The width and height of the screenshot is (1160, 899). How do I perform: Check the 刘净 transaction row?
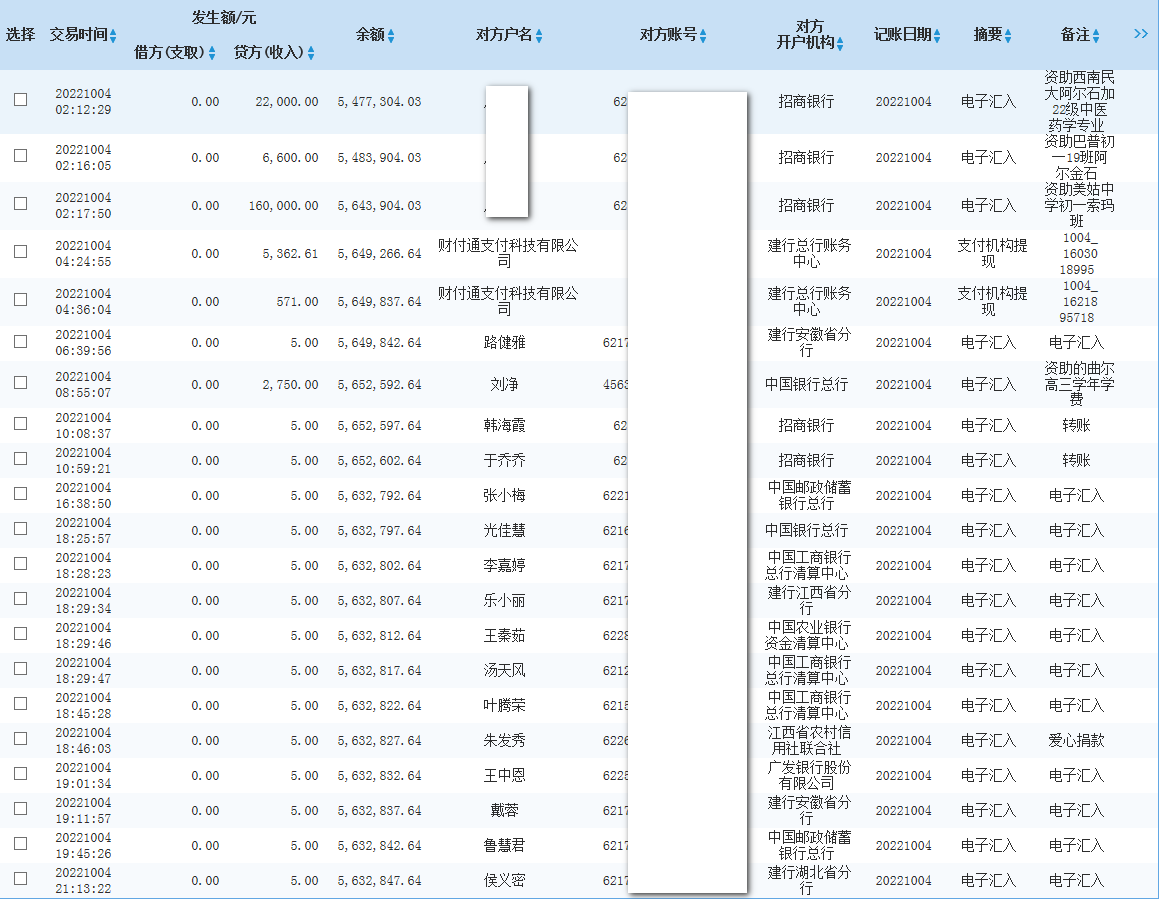pyautogui.click(x=21, y=383)
